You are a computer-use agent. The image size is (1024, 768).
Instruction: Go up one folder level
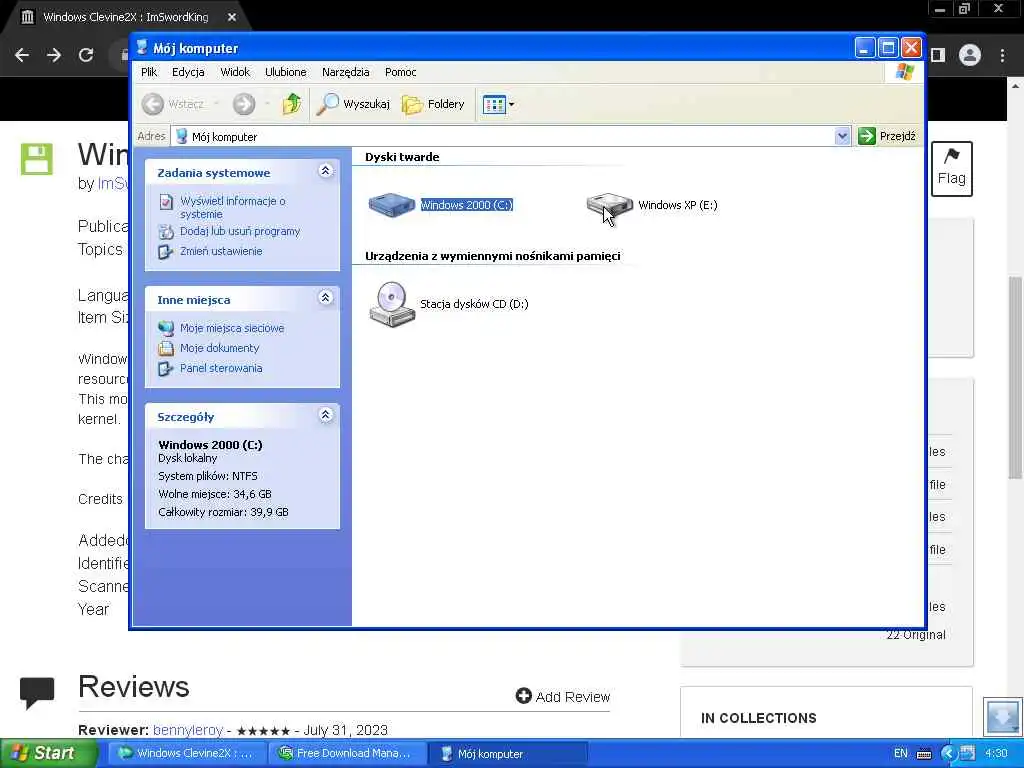(x=292, y=104)
